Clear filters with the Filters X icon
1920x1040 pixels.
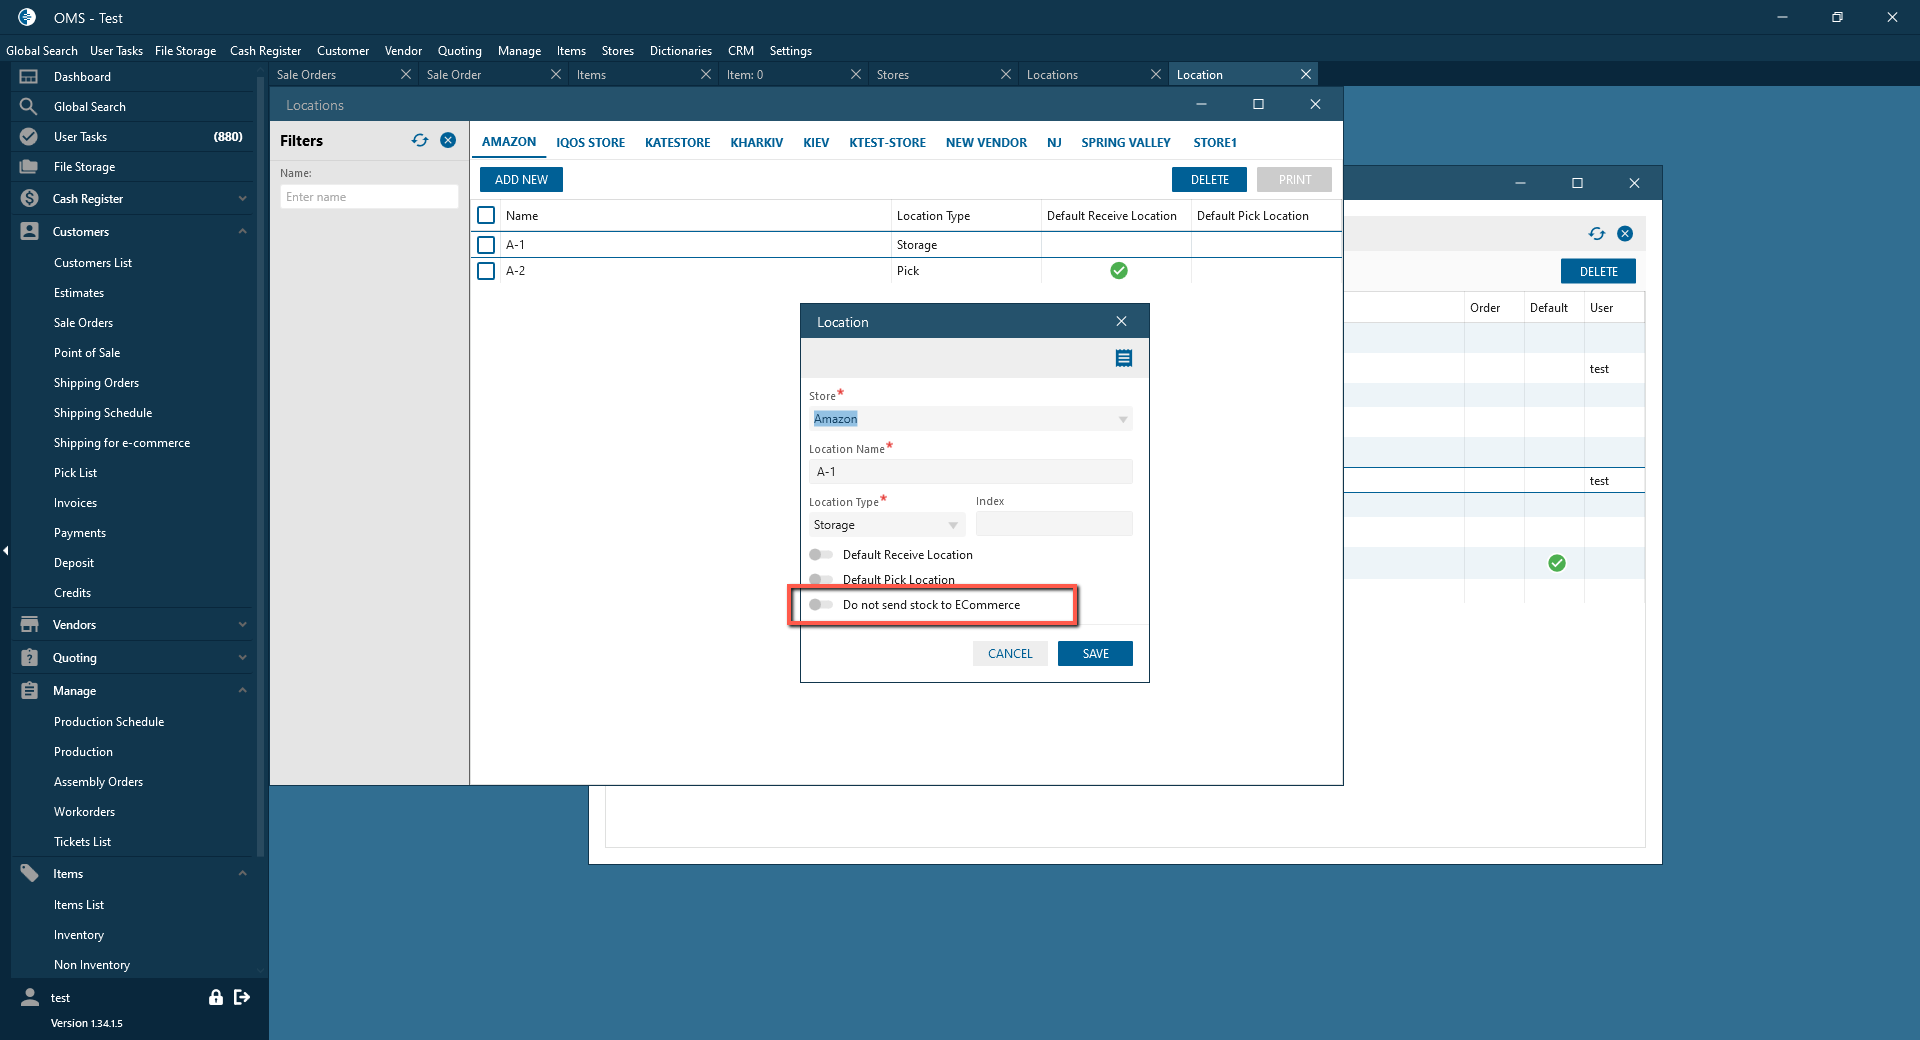point(448,141)
